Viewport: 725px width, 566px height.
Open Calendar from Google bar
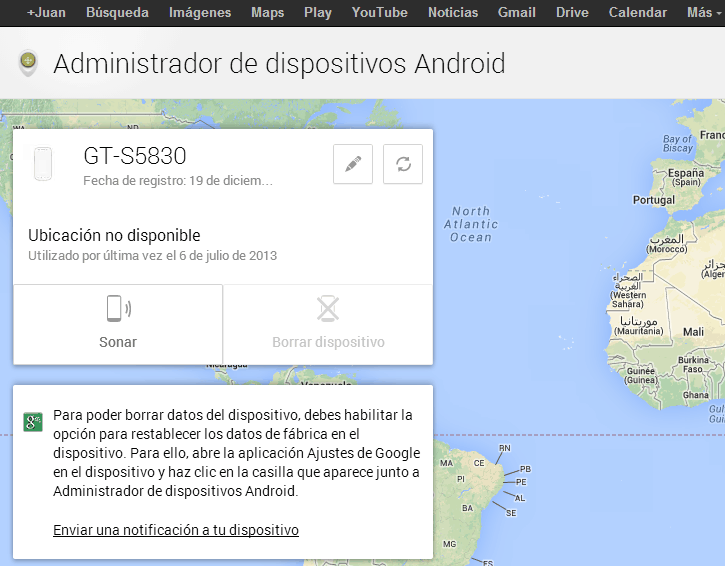tap(637, 13)
